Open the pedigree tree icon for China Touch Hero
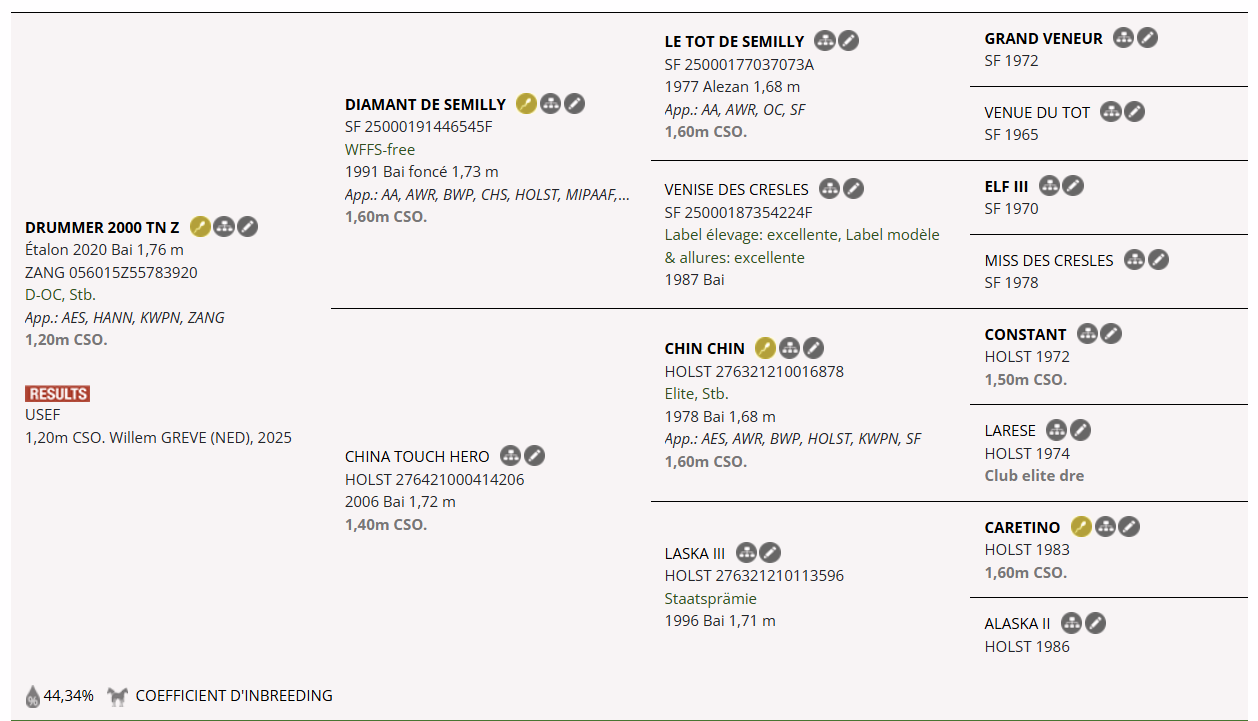This screenshot has height=721, width=1258. (510, 456)
